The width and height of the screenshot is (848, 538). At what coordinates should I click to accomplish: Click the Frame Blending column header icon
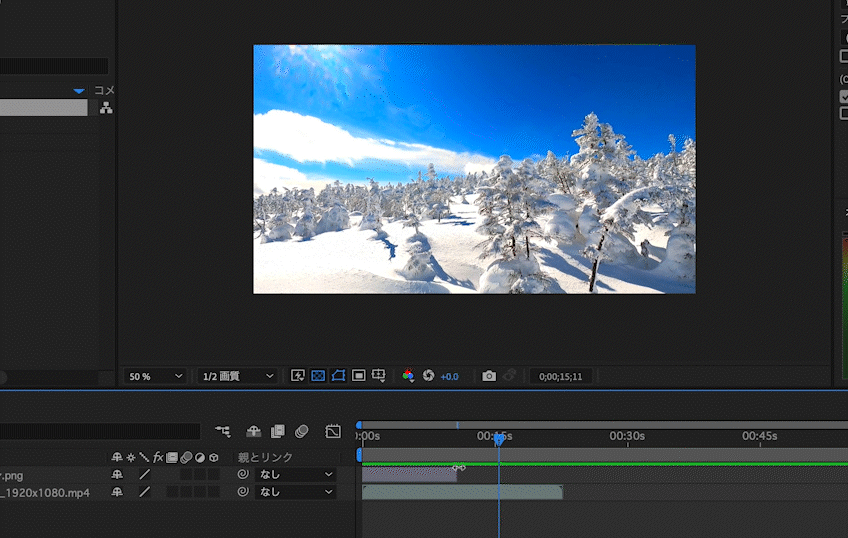click(172, 457)
